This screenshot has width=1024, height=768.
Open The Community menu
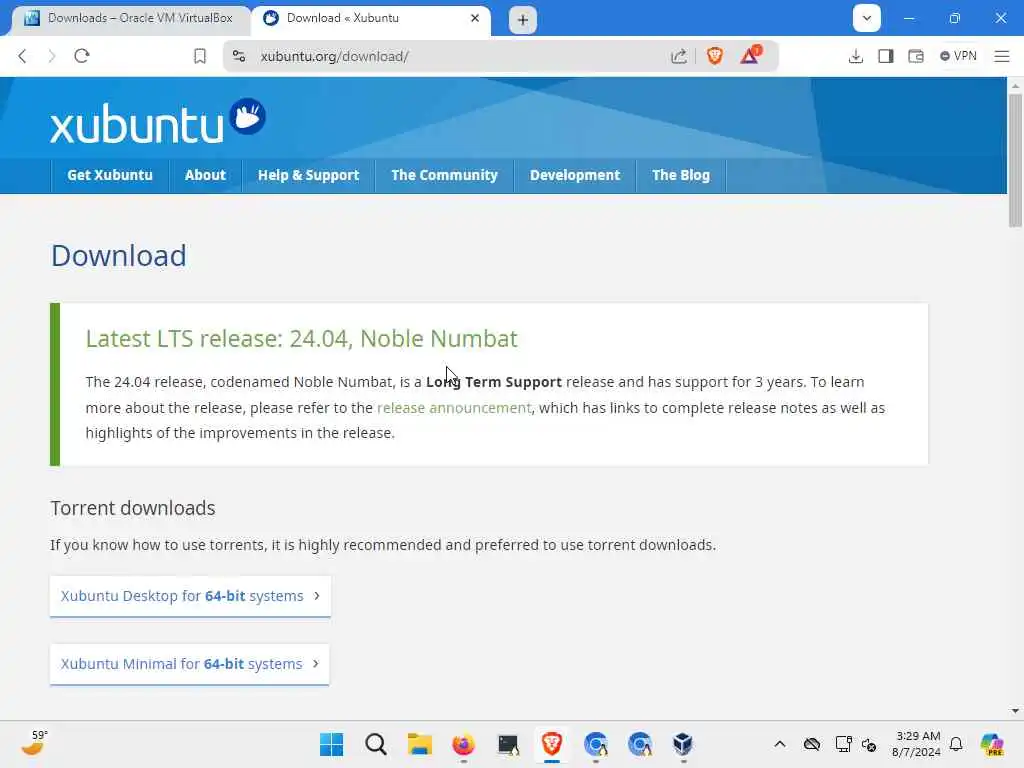point(444,175)
